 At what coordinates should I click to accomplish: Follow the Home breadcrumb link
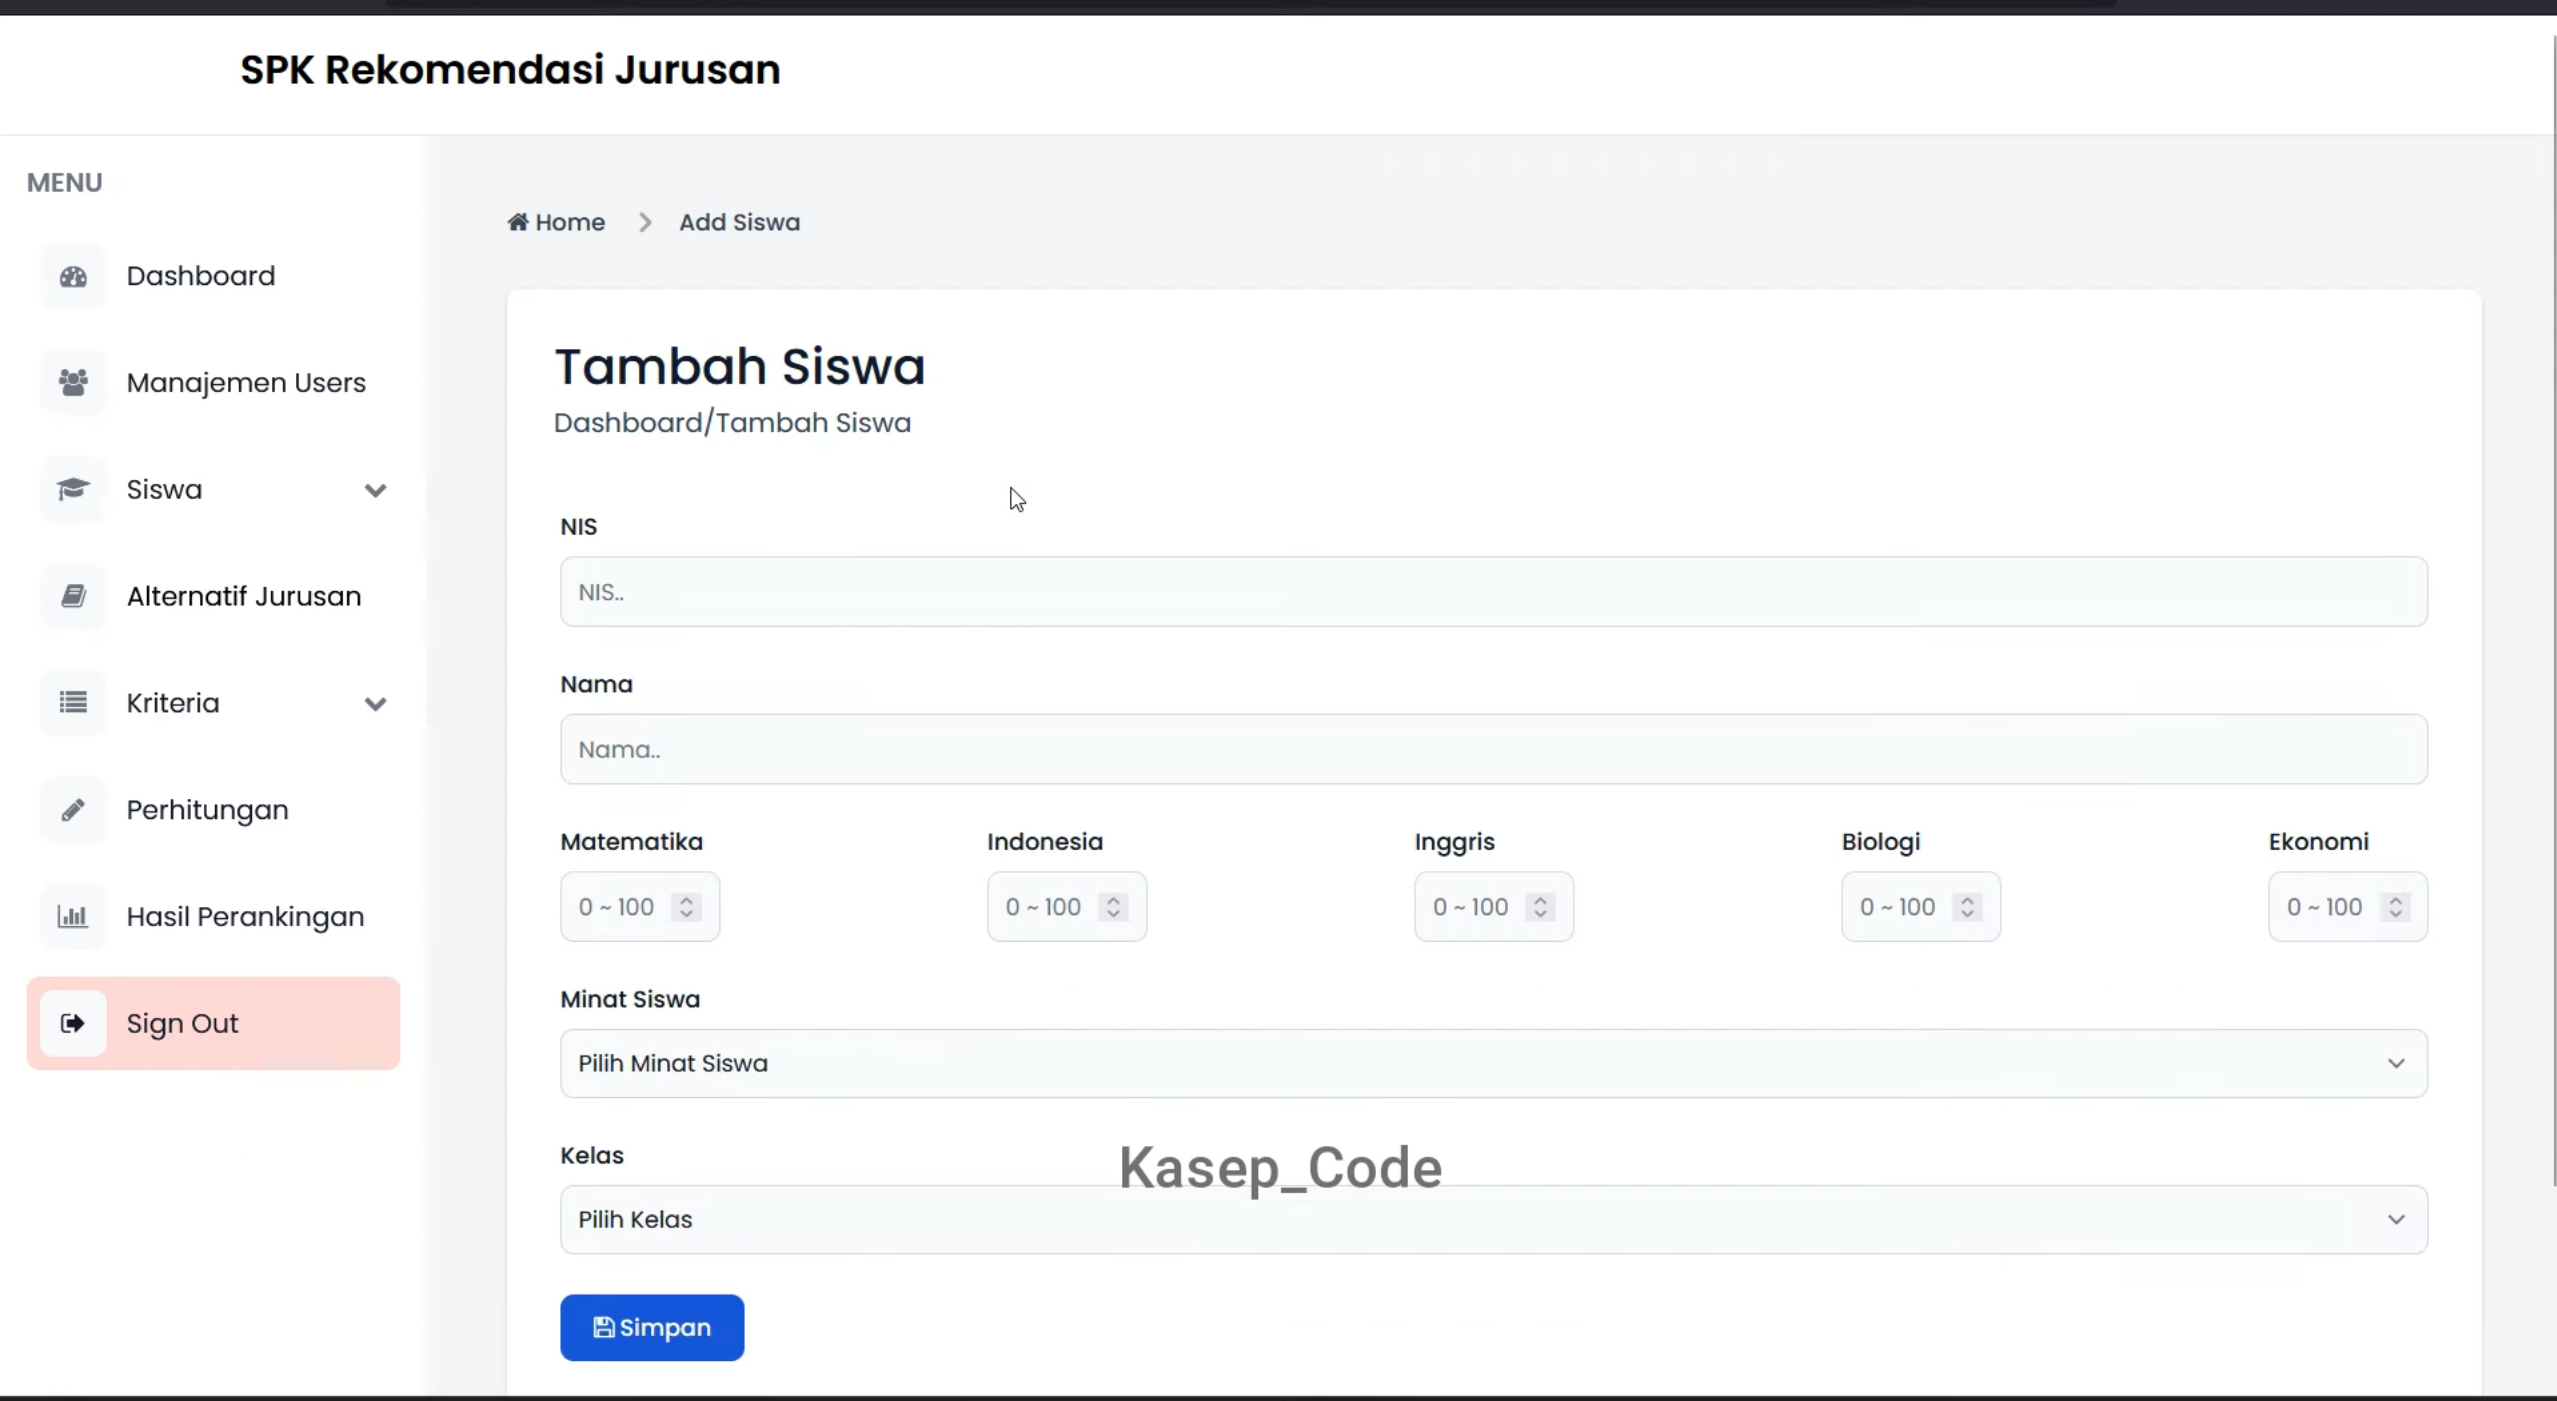[557, 222]
